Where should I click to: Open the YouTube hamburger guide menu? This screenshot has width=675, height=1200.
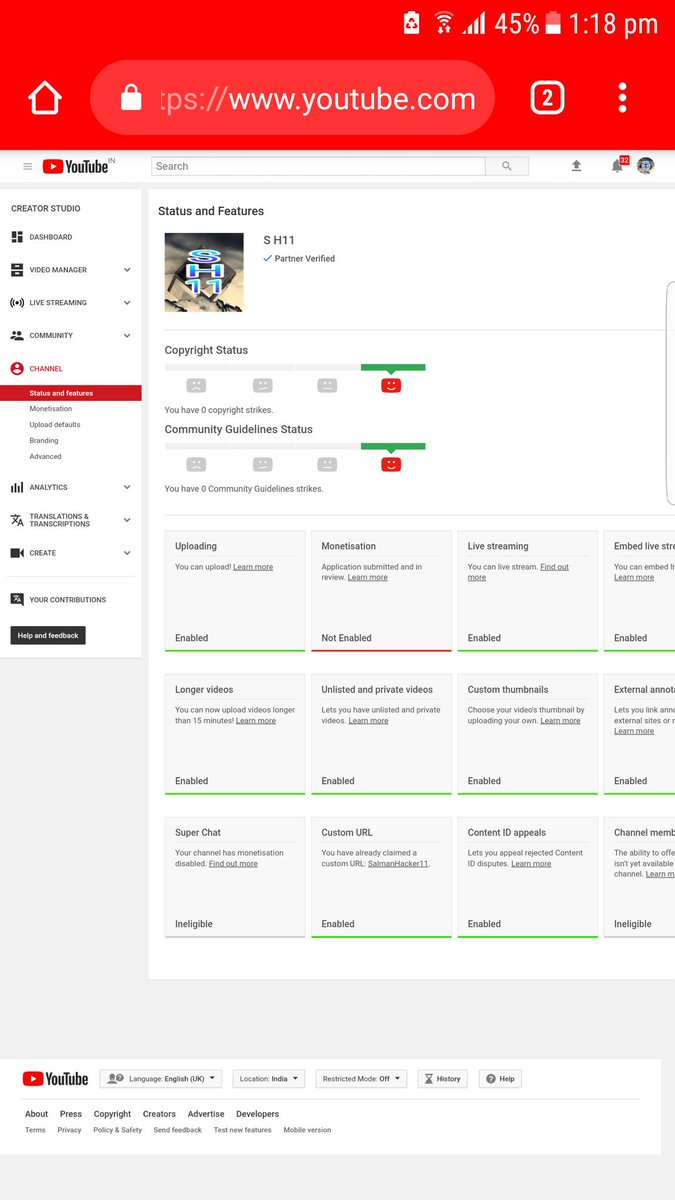click(x=27, y=167)
